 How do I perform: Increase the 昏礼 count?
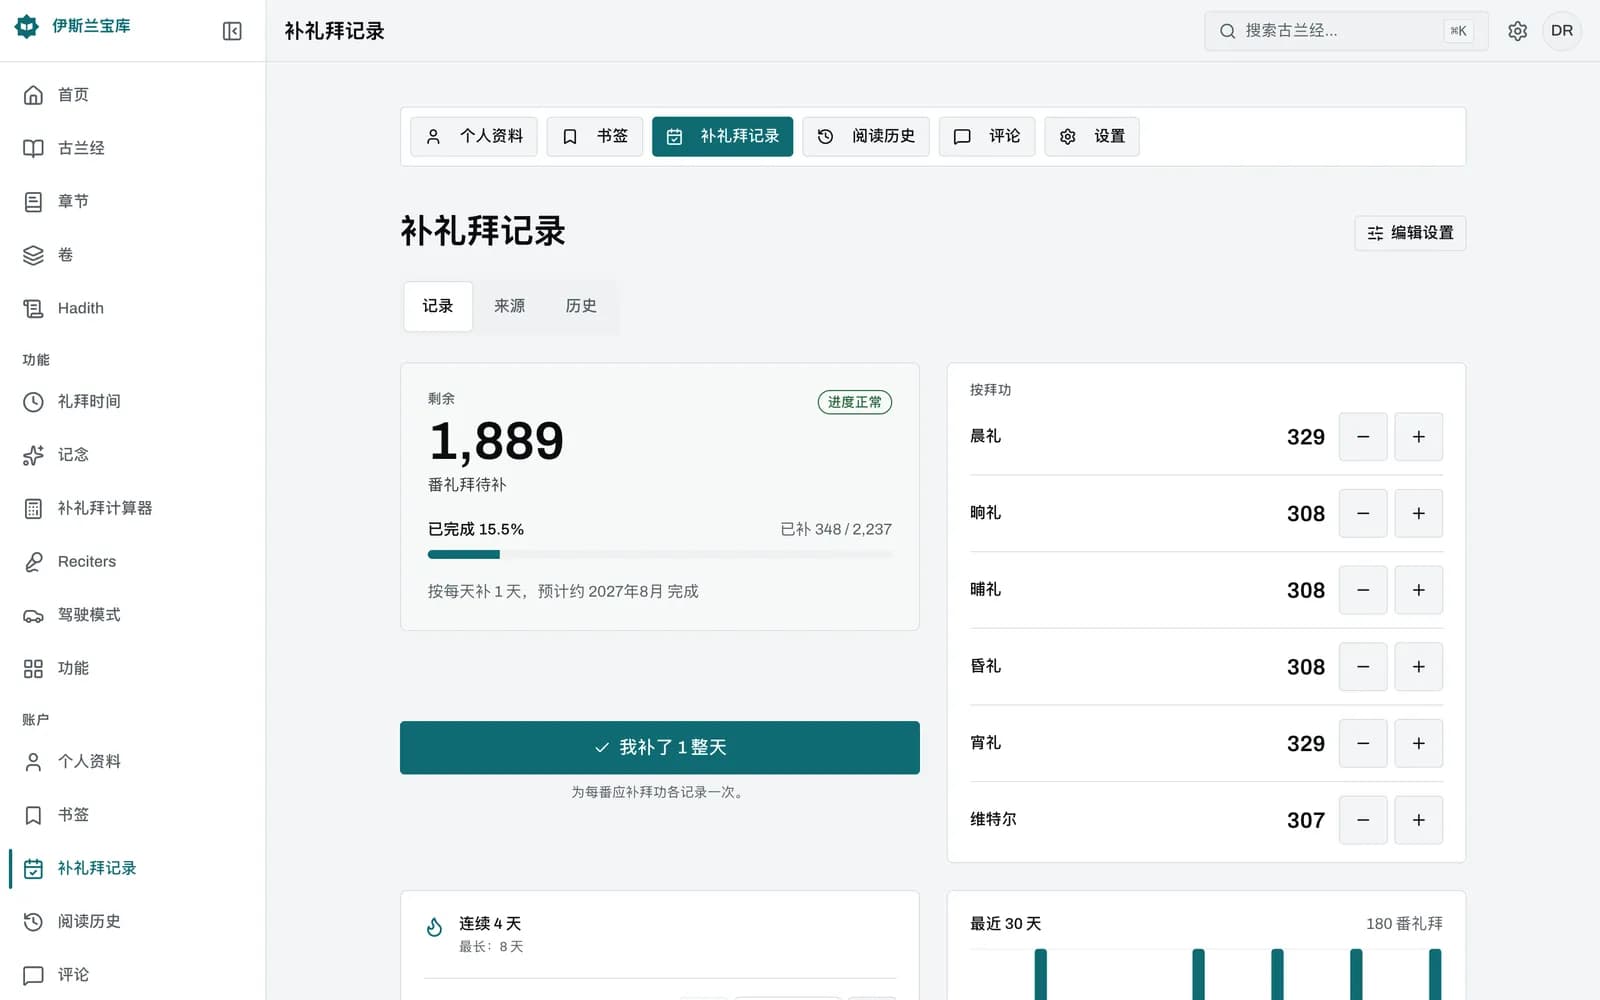click(x=1419, y=667)
